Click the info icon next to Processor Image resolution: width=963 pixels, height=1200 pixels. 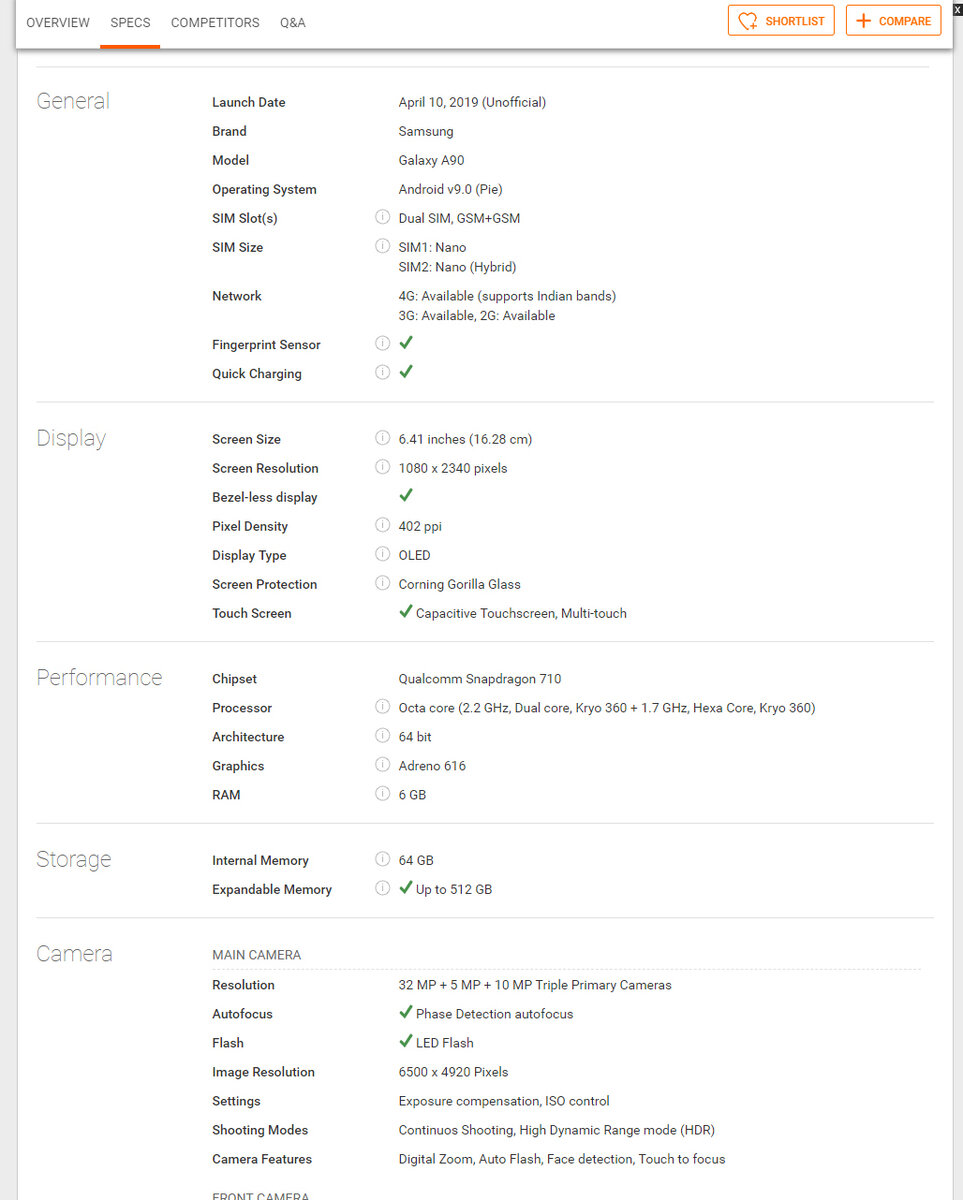coord(382,707)
